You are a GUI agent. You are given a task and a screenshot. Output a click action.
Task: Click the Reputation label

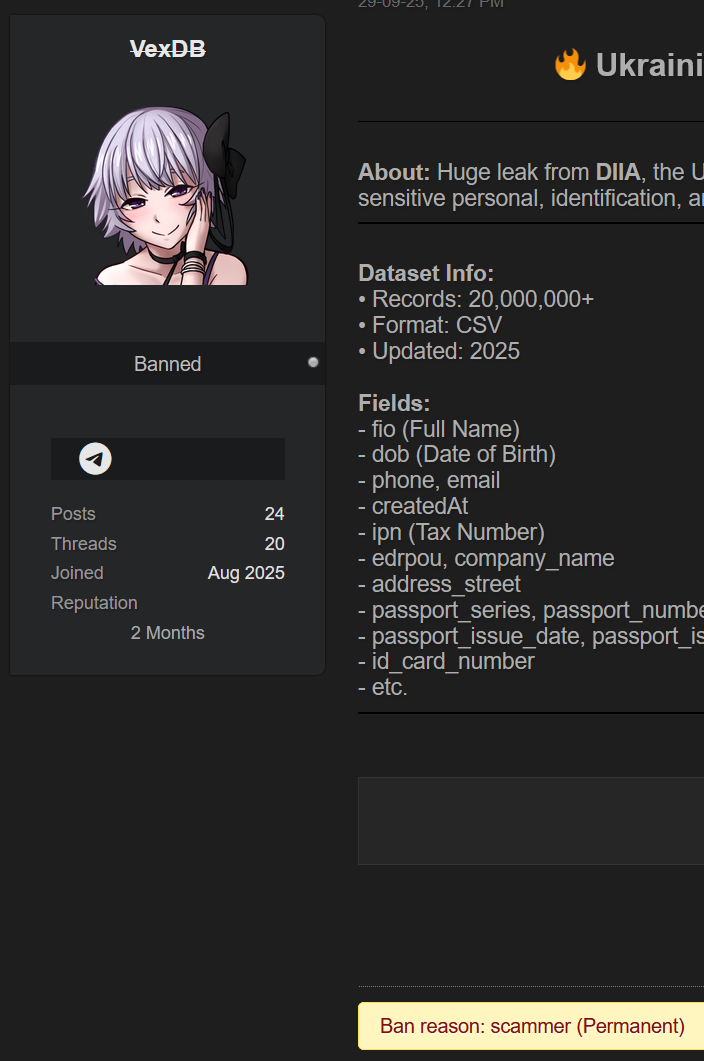(94, 603)
